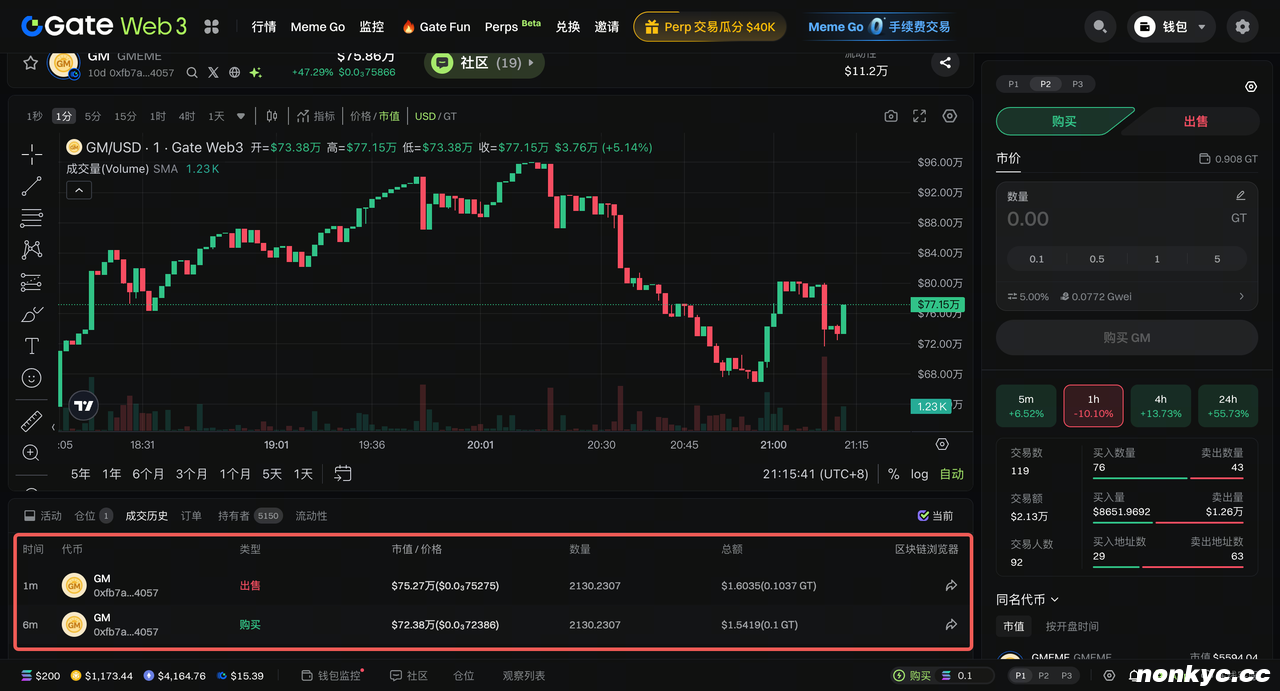Select the text annotation tool
This screenshot has width=1280, height=691.
(x=32, y=346)
